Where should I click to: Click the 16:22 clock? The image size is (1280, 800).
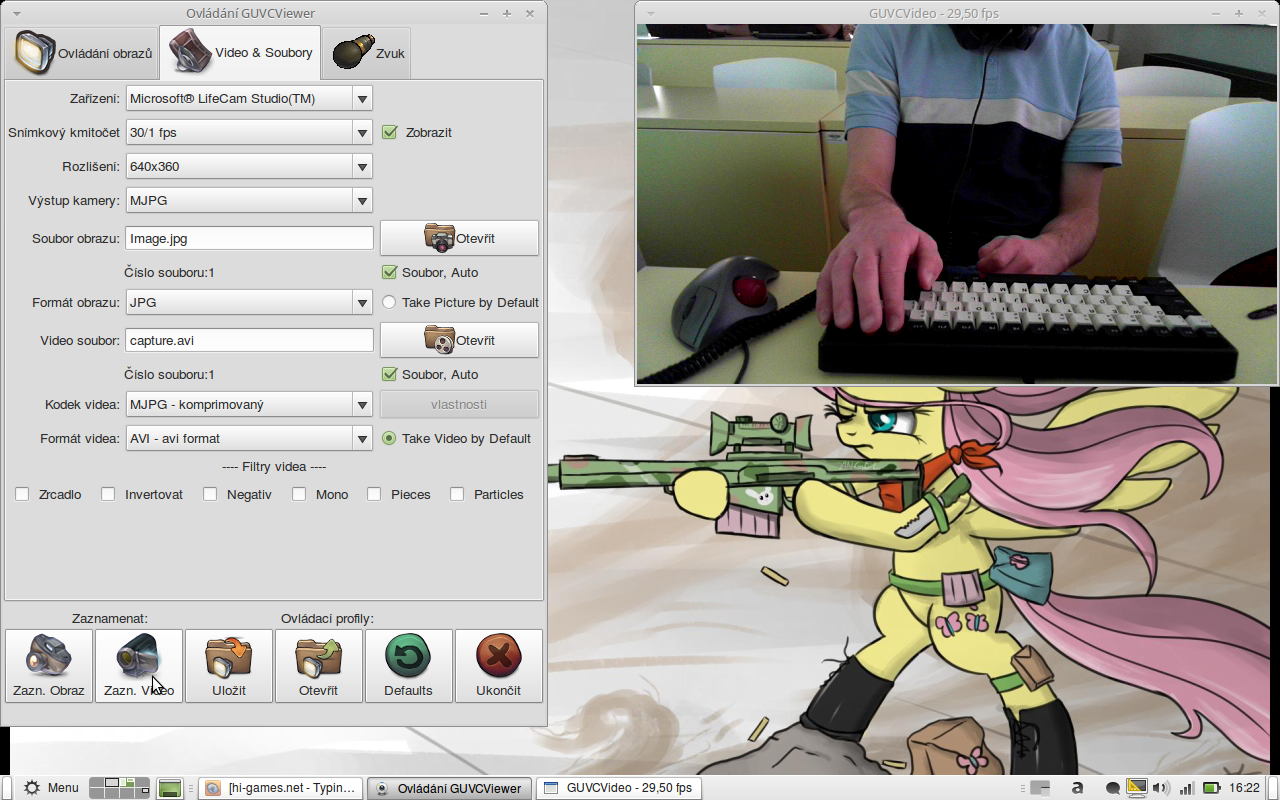[1245, 788]
